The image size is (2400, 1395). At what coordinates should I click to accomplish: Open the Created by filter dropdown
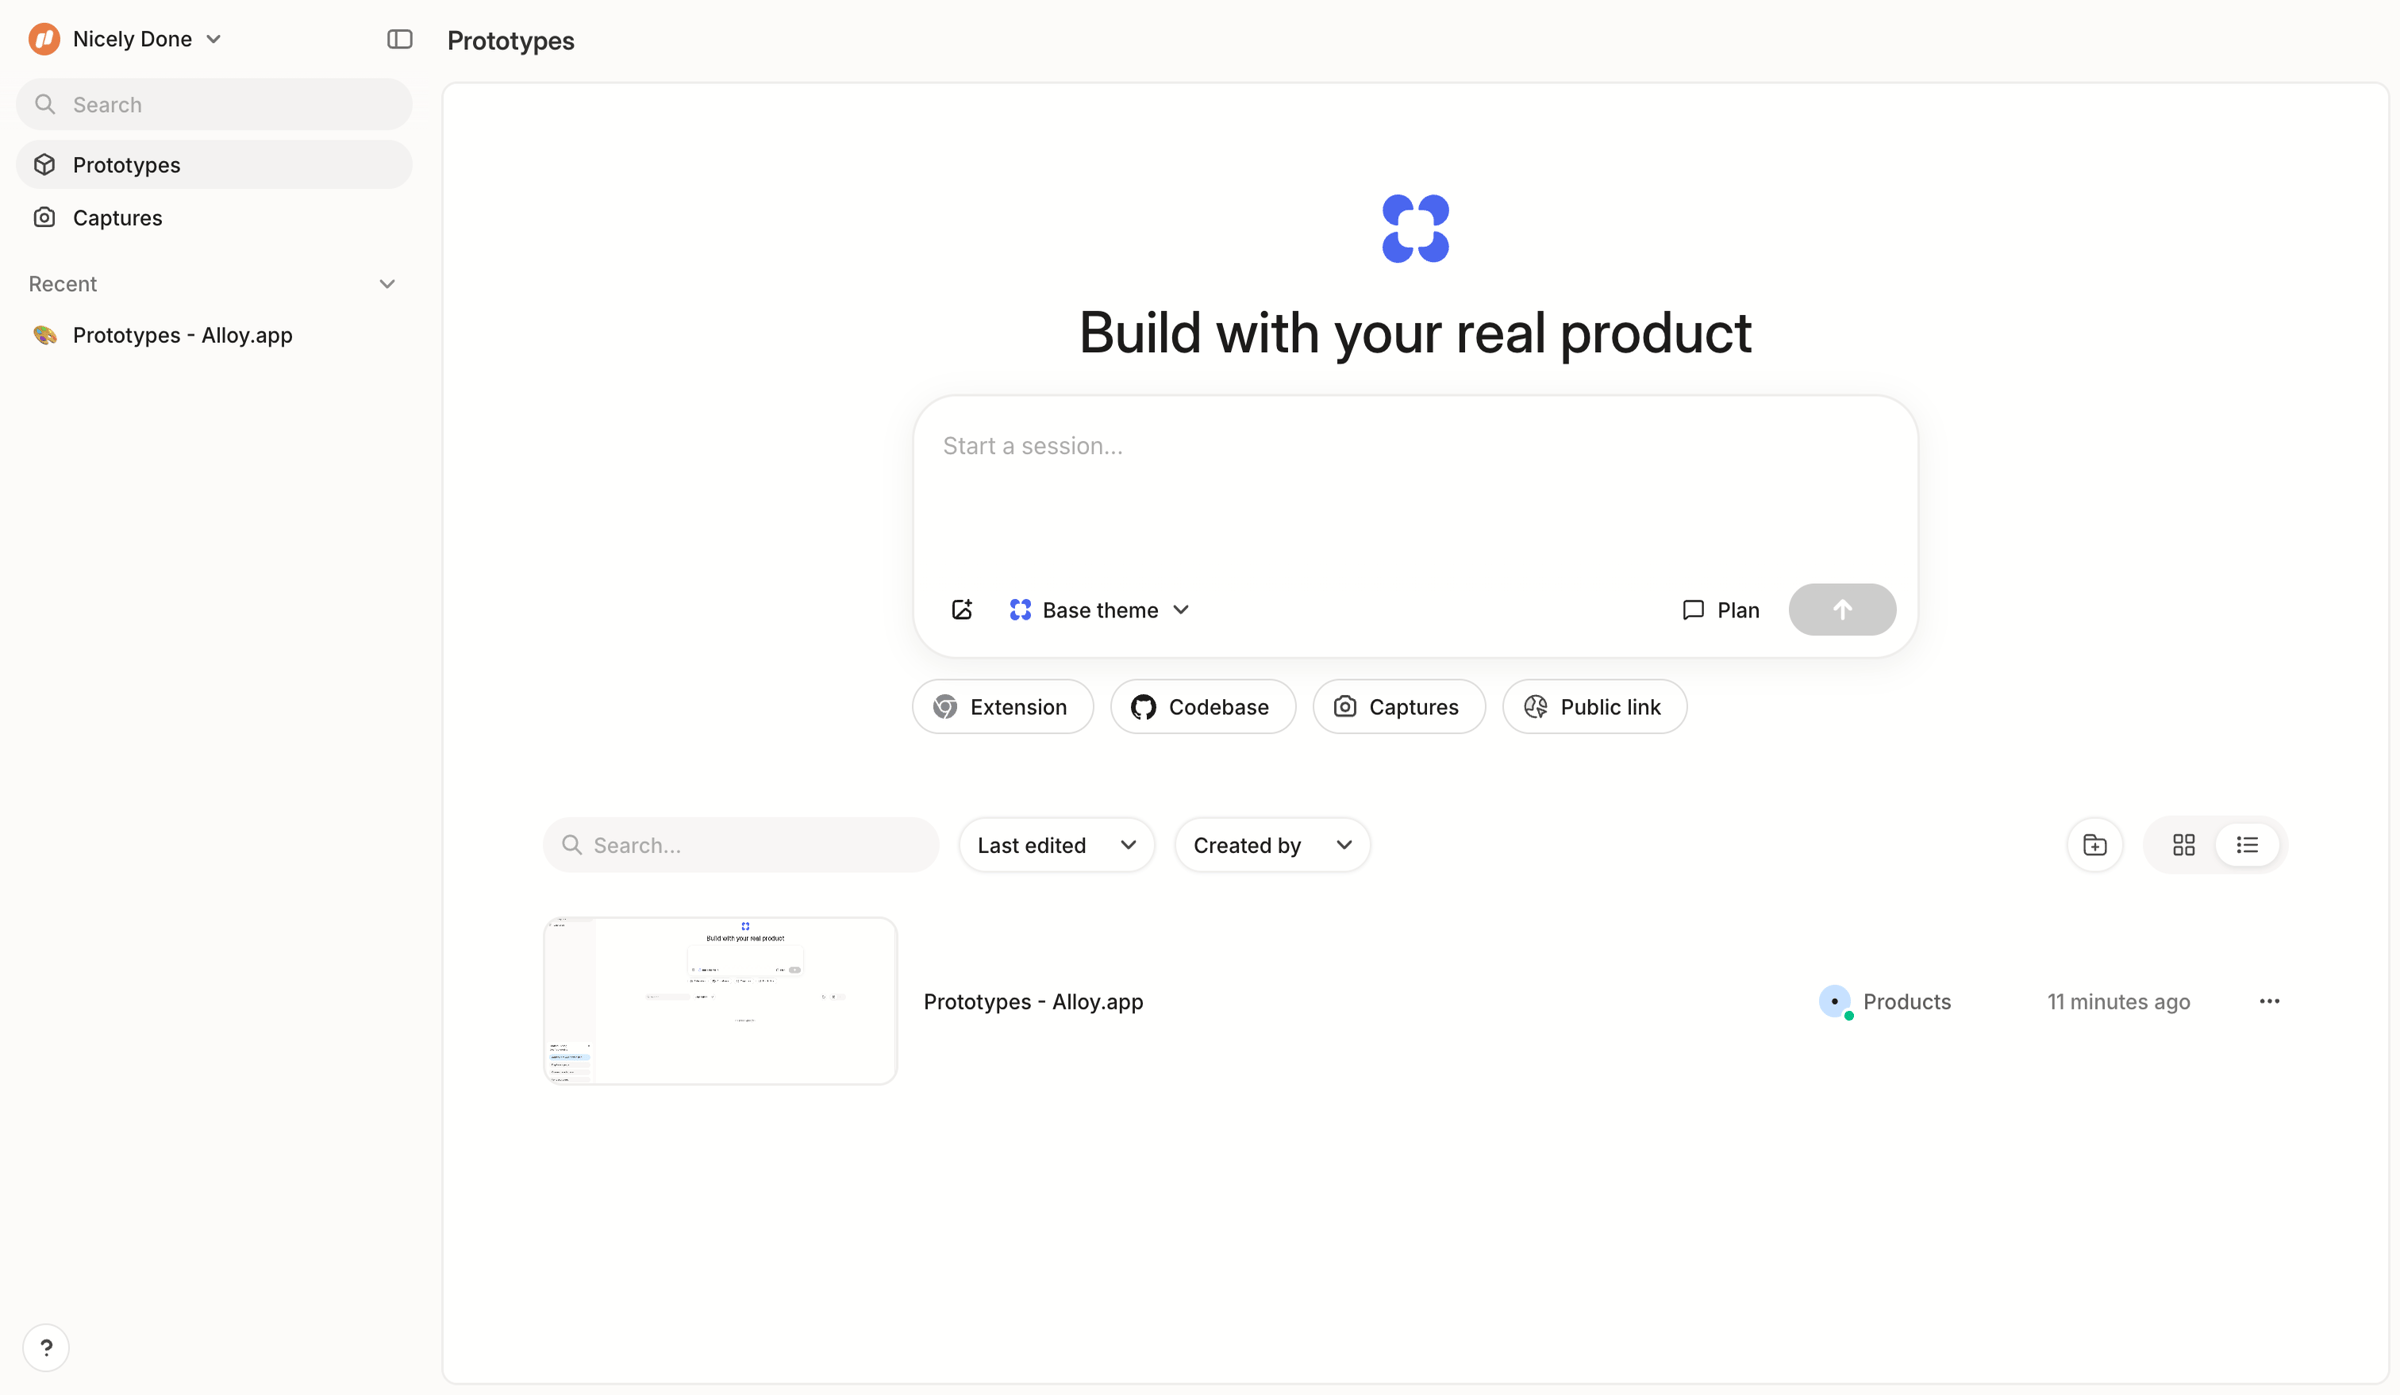[1272, 845]
